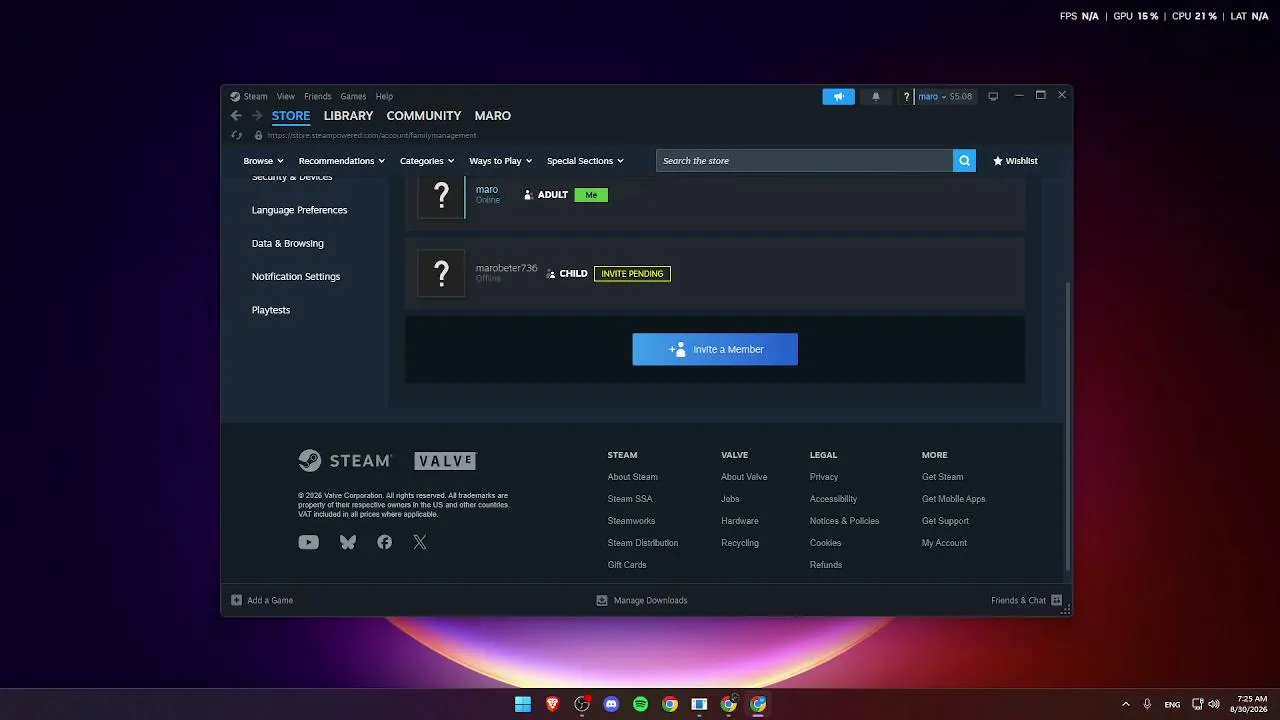
Task: Click the Invite a Member button
Action: (x=715, y=349)
